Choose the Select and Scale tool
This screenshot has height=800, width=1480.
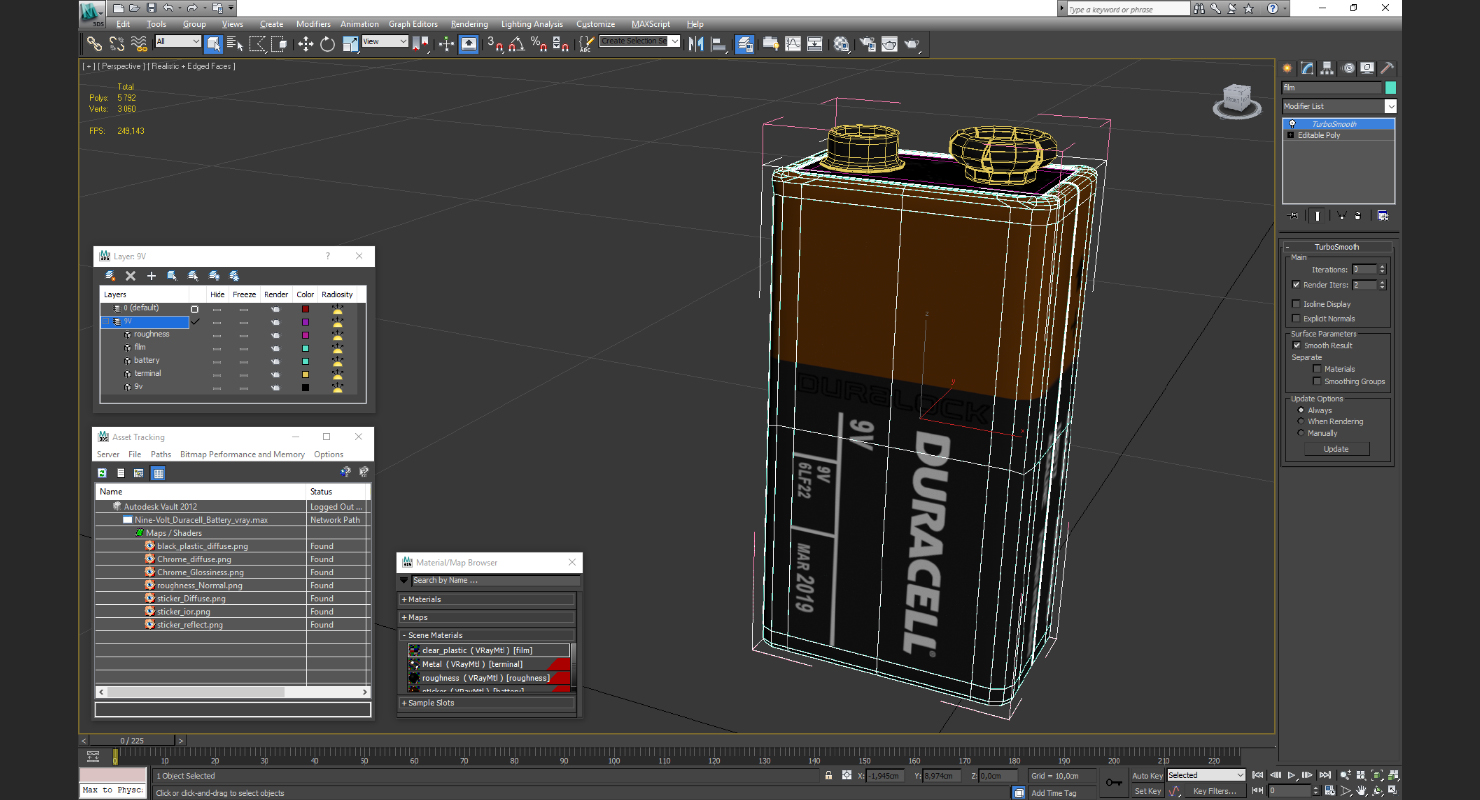pyautogui.click(x=350, y=44)
